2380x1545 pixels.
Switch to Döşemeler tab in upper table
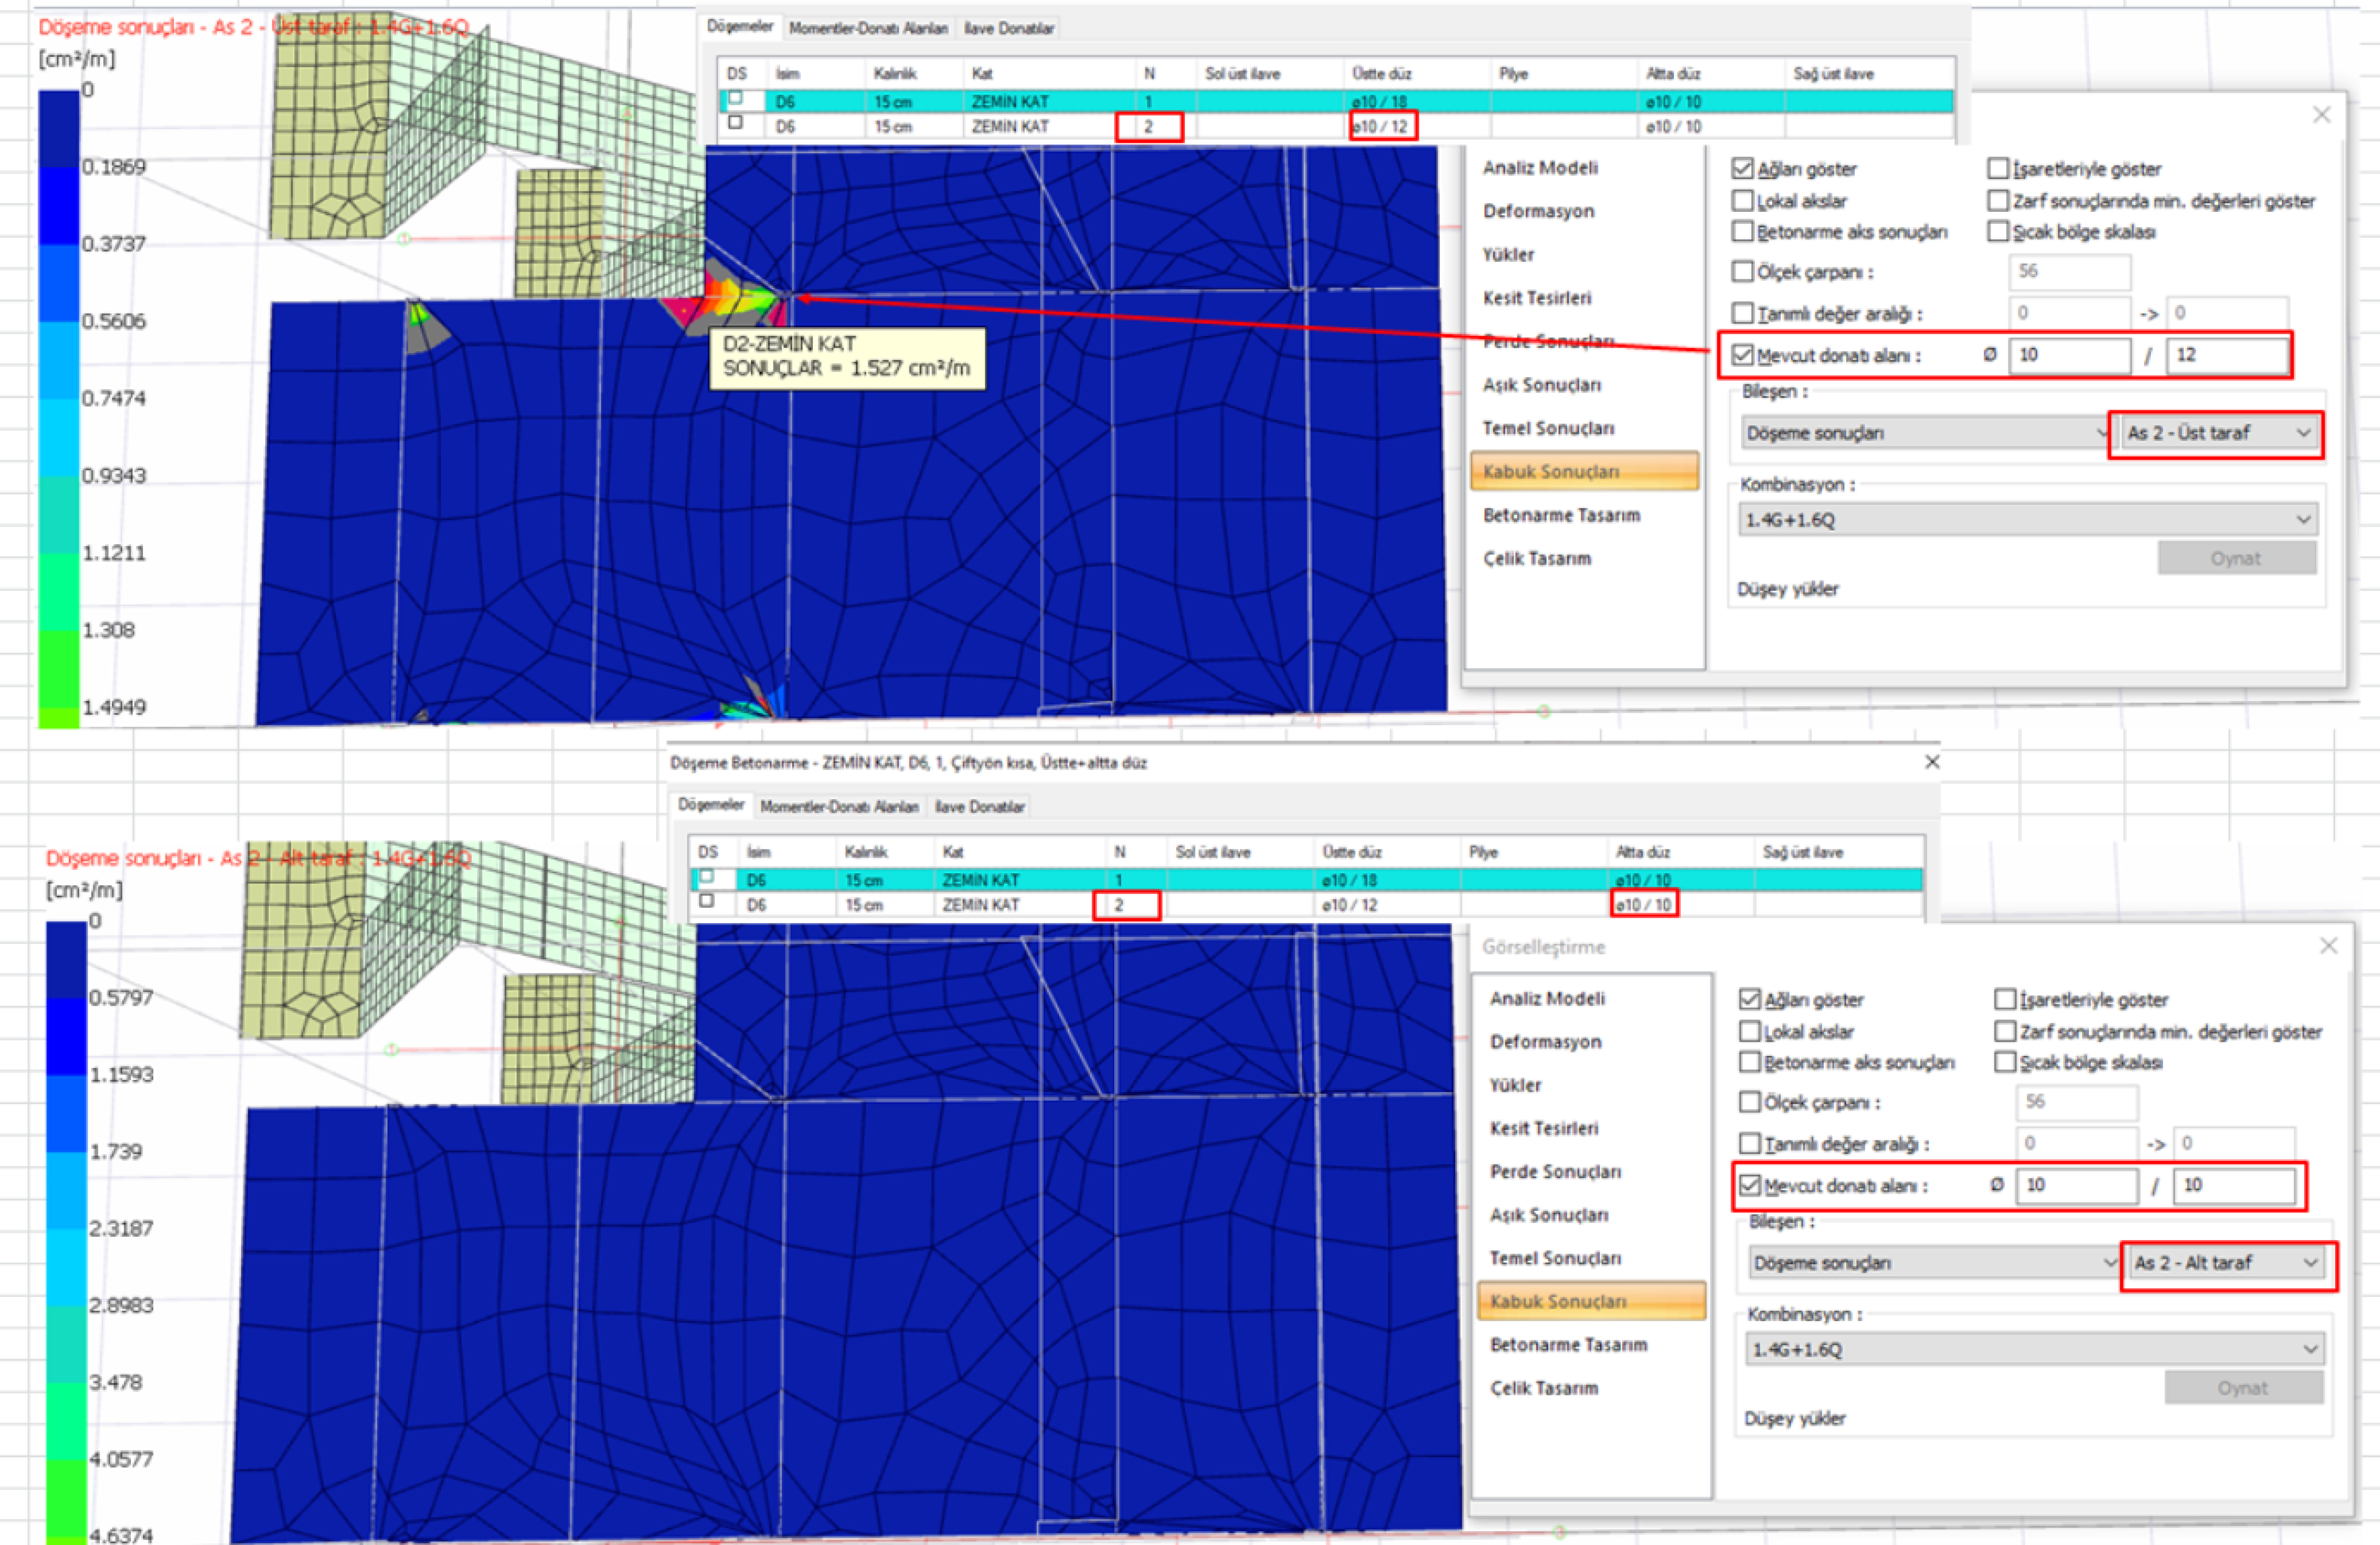[740, 27]
